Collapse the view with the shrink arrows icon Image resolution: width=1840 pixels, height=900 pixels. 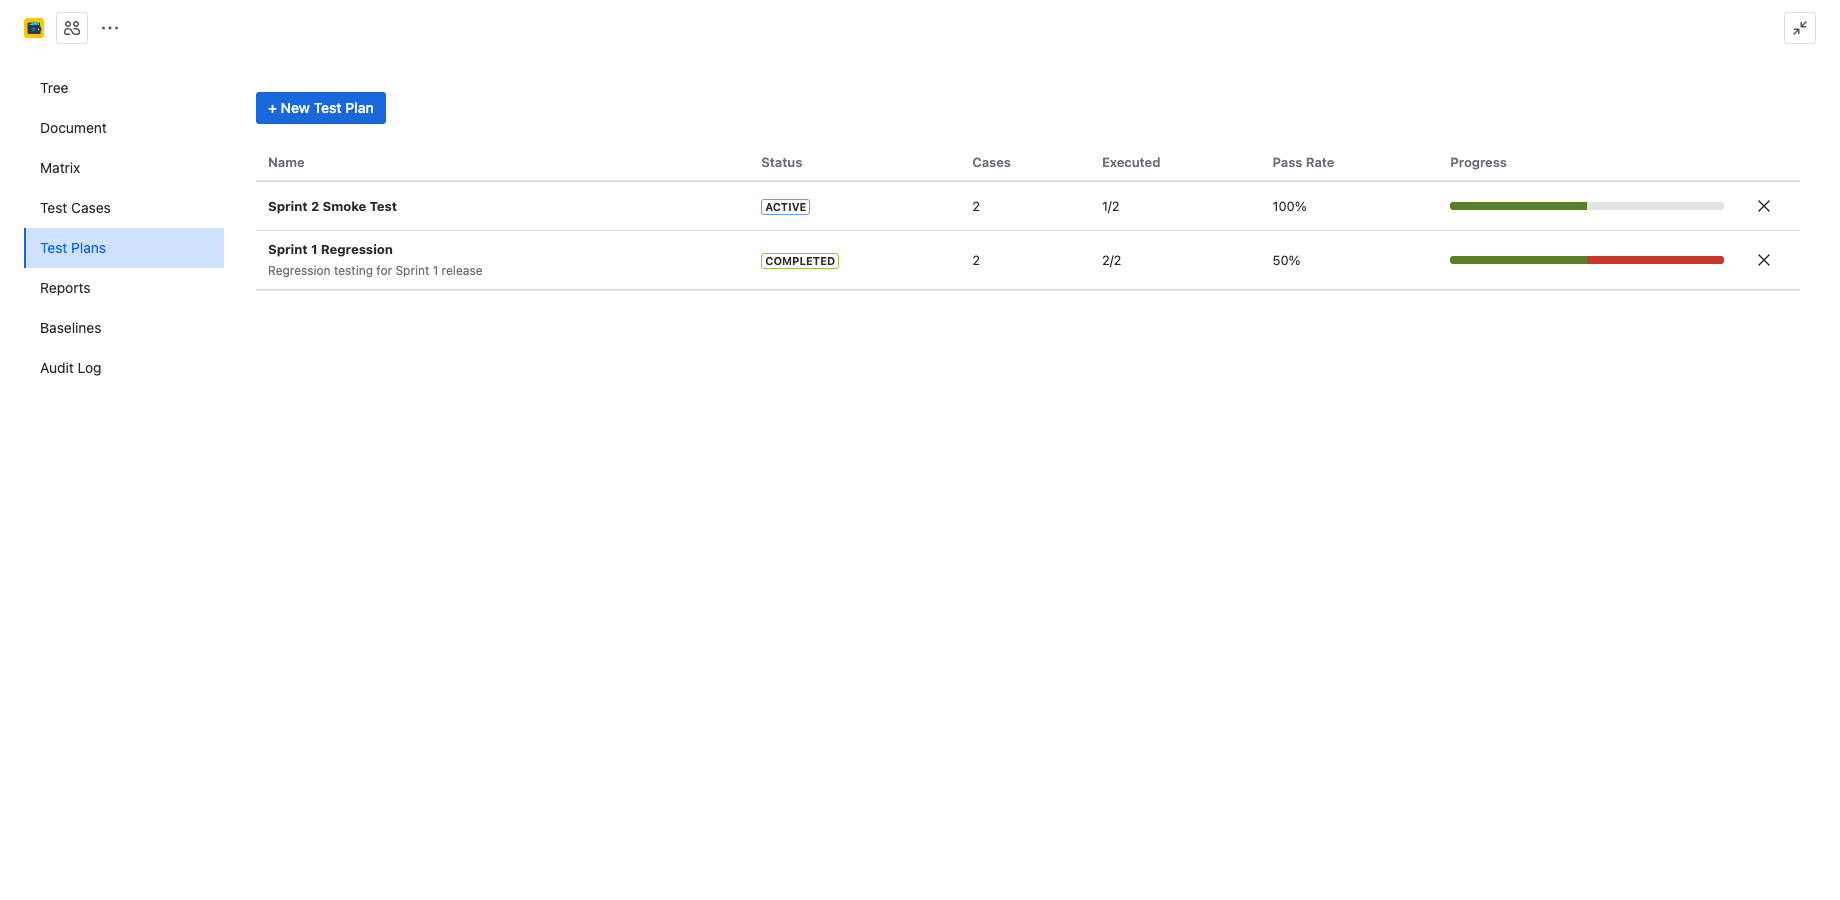click(1800, 28)
